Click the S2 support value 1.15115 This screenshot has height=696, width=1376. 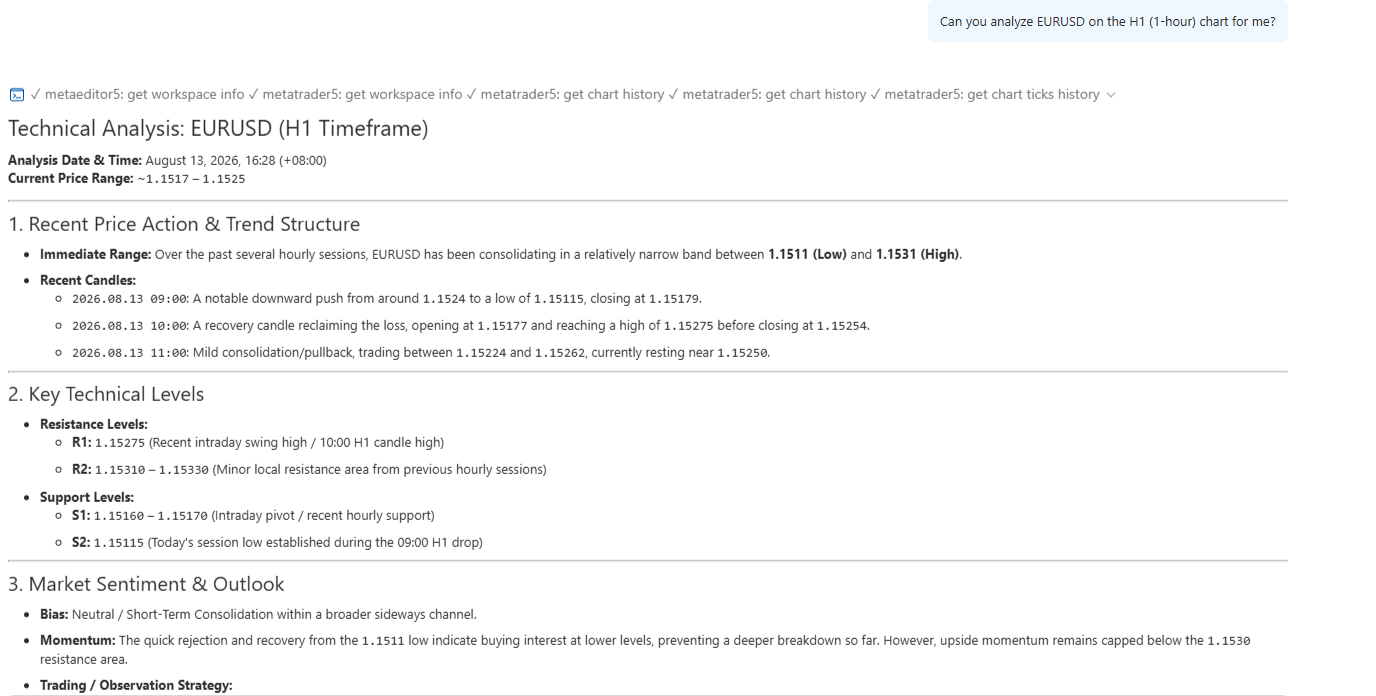click(120, 543)
